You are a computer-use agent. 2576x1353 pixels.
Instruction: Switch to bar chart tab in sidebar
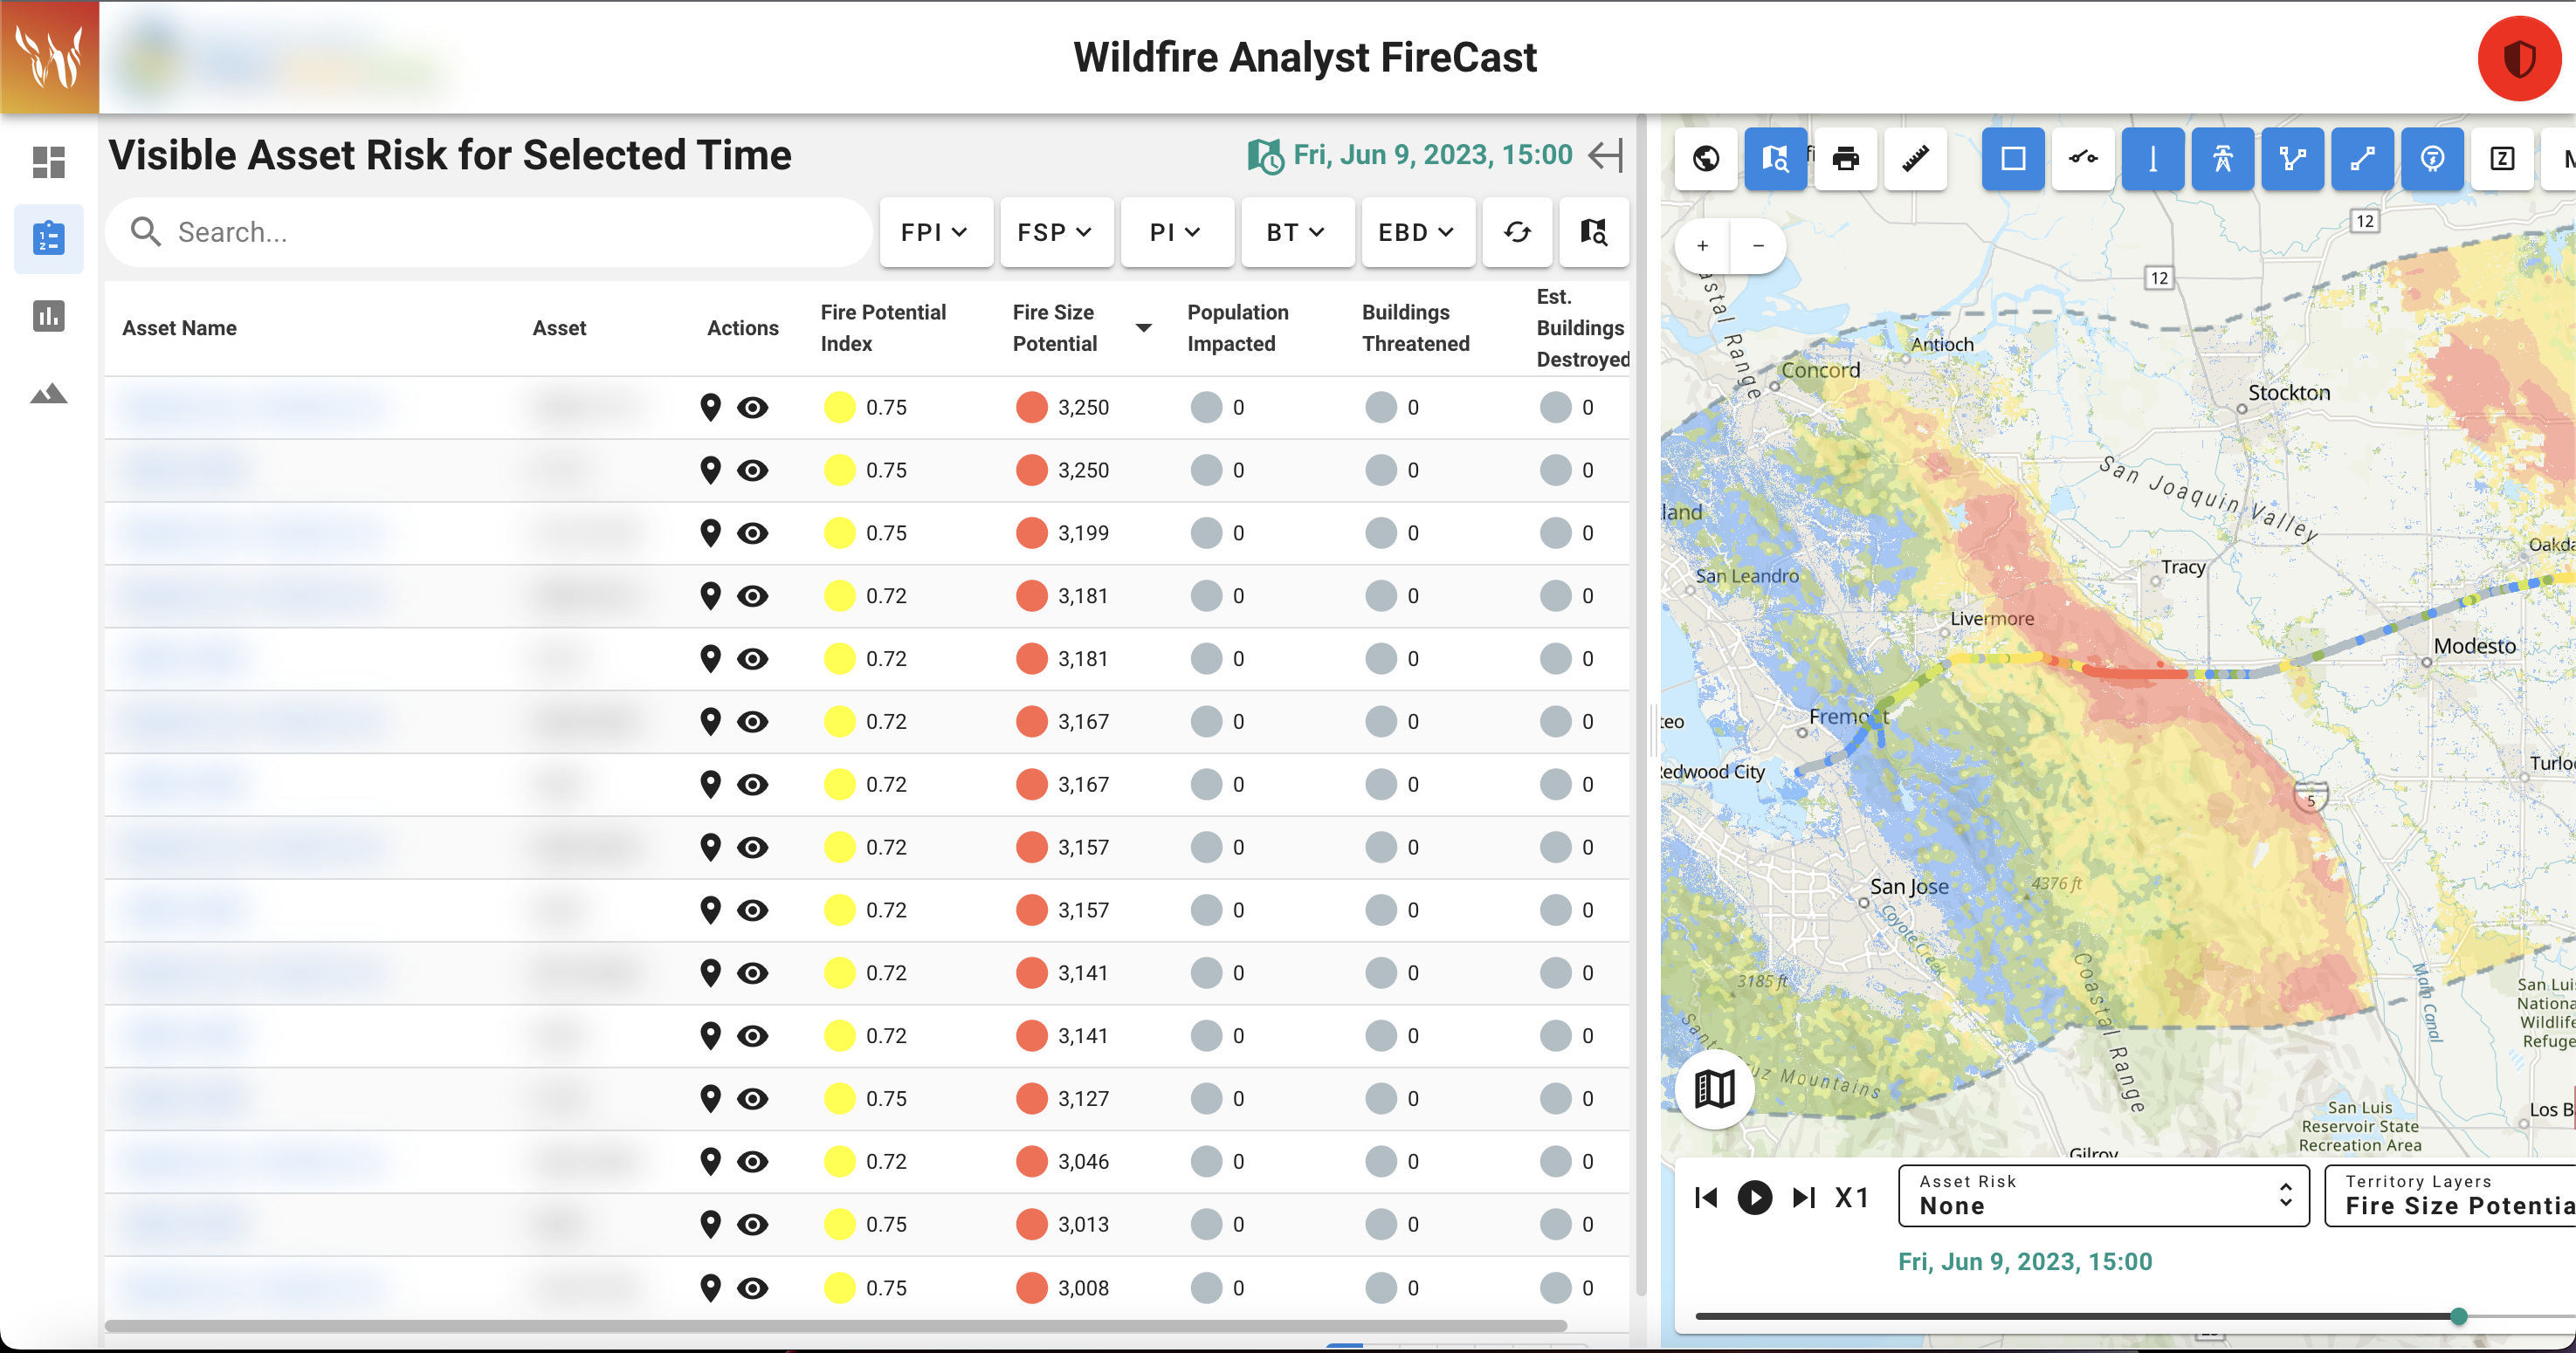[x=48, y=316]
